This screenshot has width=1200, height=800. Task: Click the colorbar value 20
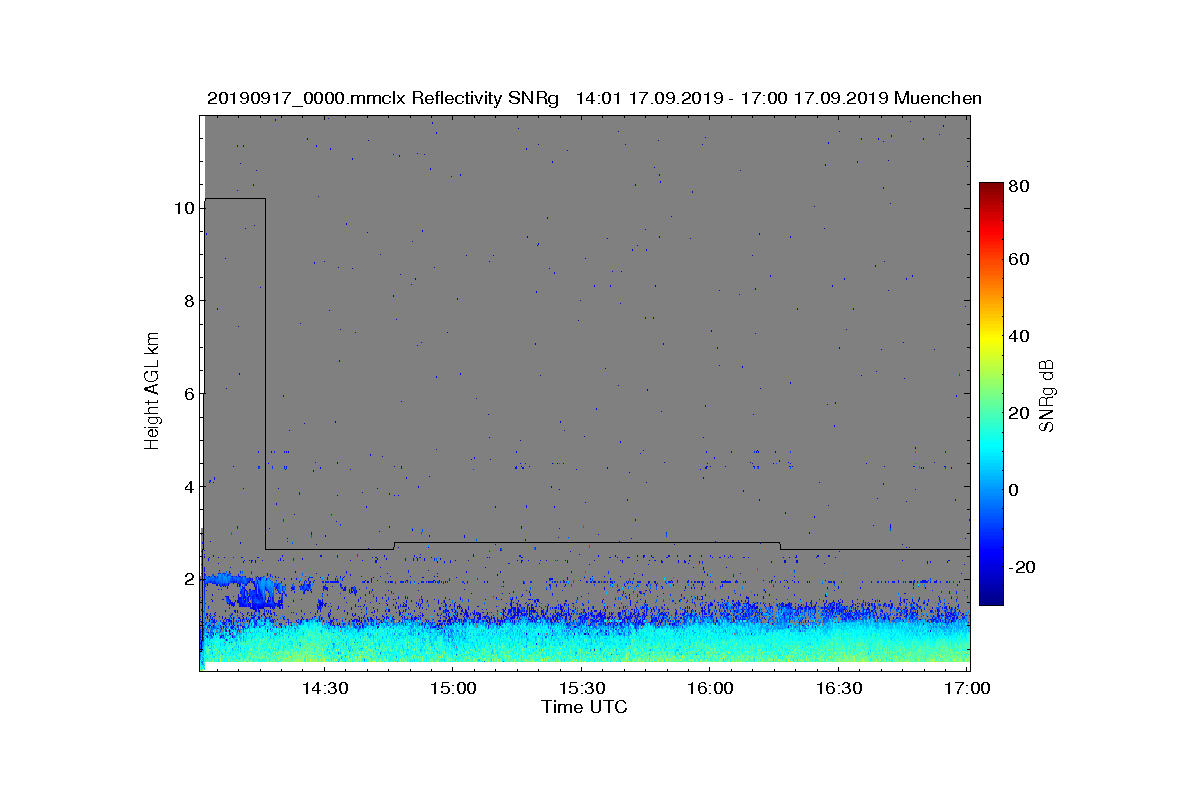point(1020,413)
